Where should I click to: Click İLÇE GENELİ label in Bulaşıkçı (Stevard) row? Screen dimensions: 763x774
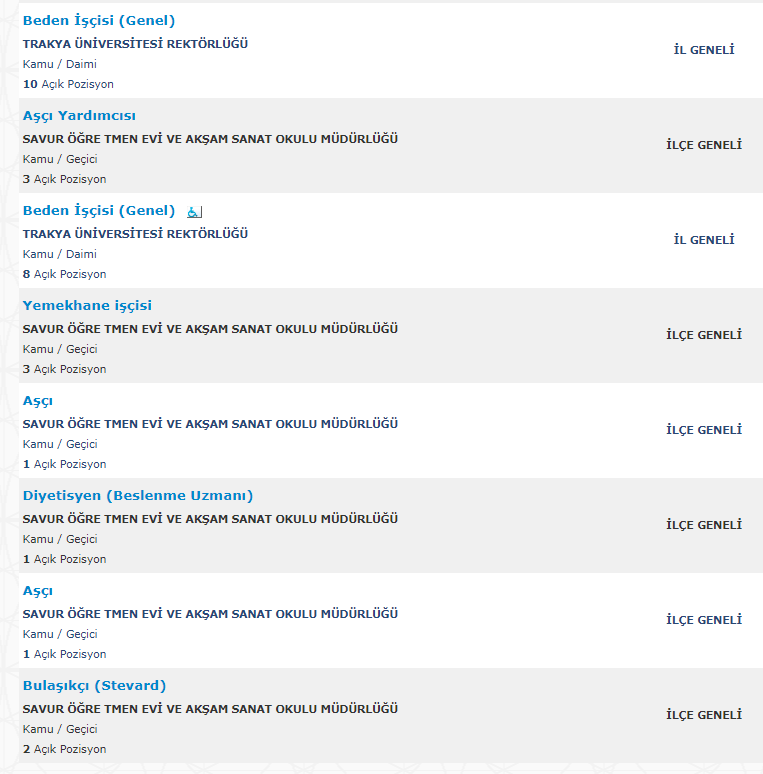704,715
